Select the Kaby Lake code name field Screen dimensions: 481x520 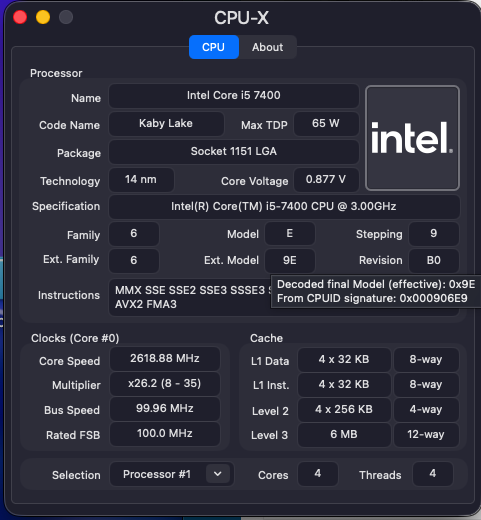(166, 124)
